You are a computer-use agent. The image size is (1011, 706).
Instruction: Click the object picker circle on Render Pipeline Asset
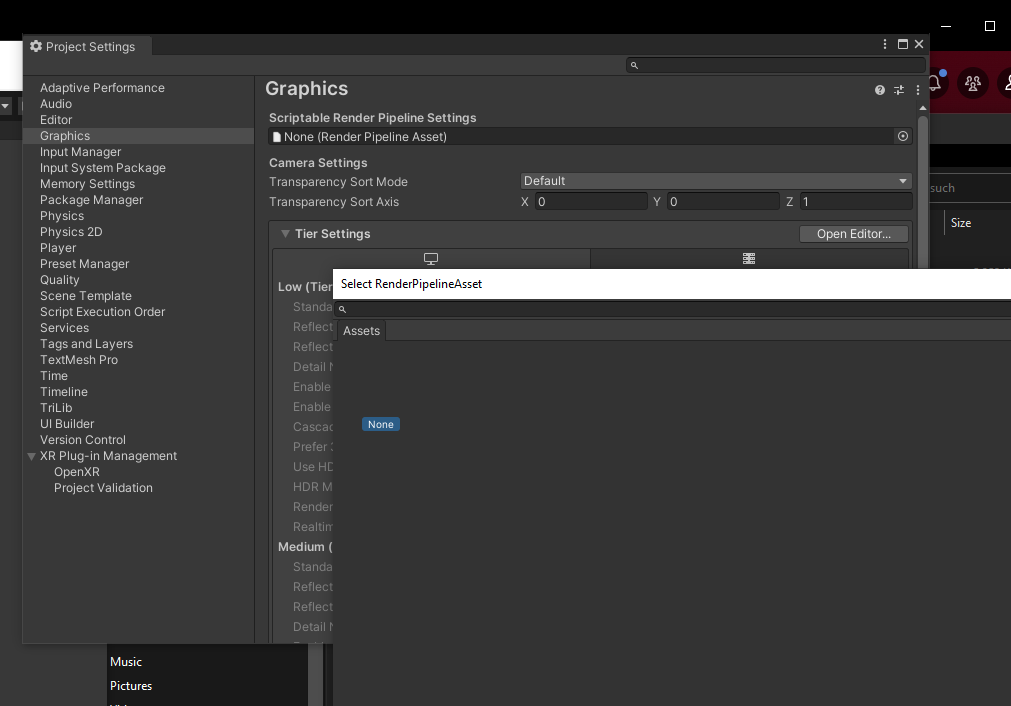click(902, 136)
